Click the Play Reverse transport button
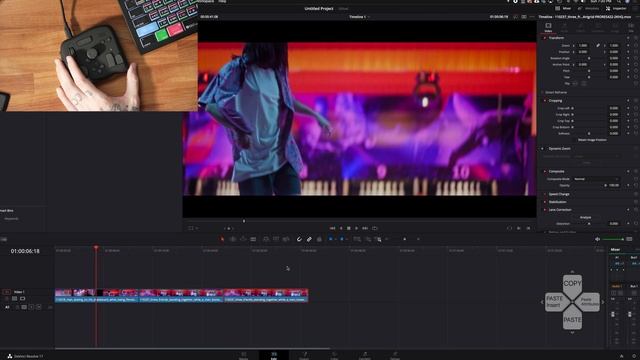 tap(341, 228)
